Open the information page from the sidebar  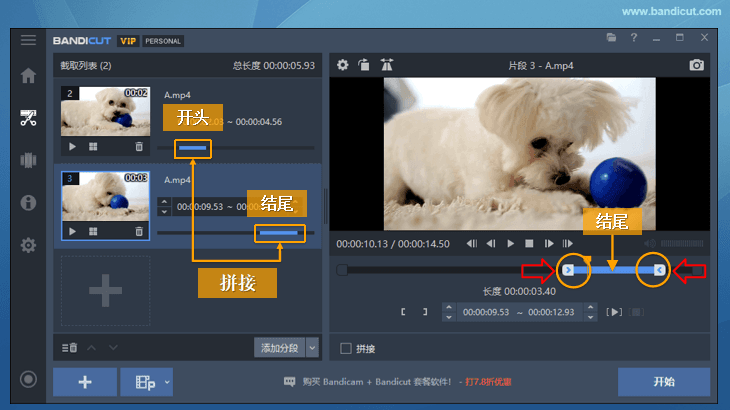[28, 203]
